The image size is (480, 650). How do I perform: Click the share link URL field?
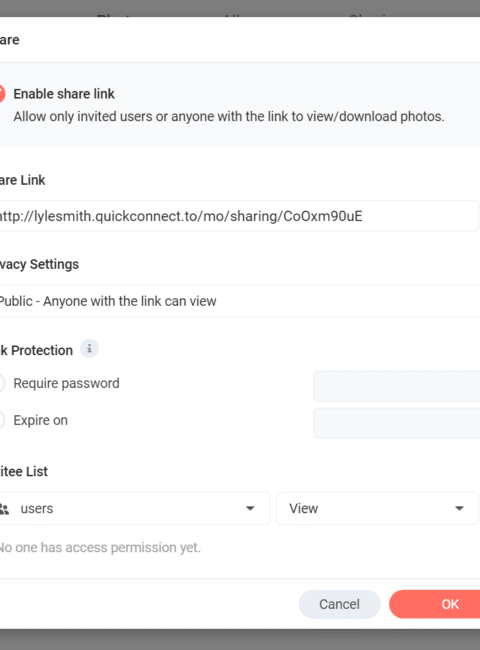239,216
